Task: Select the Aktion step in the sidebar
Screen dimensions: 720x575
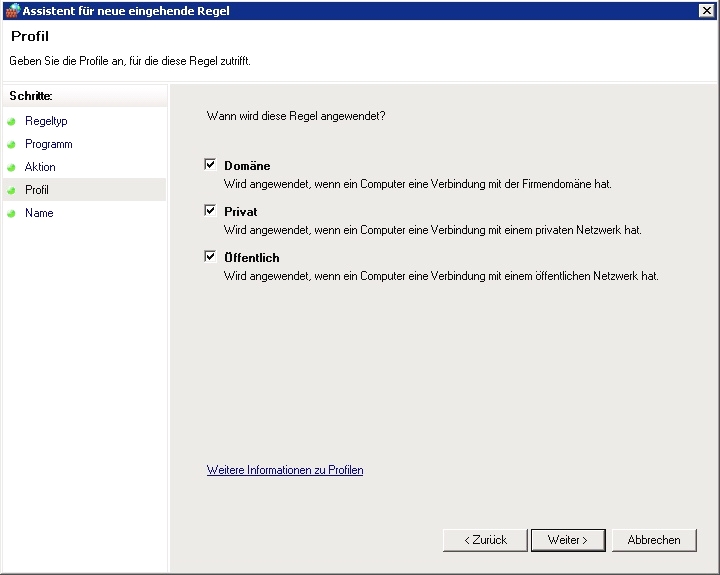Action: coord(40,167)
